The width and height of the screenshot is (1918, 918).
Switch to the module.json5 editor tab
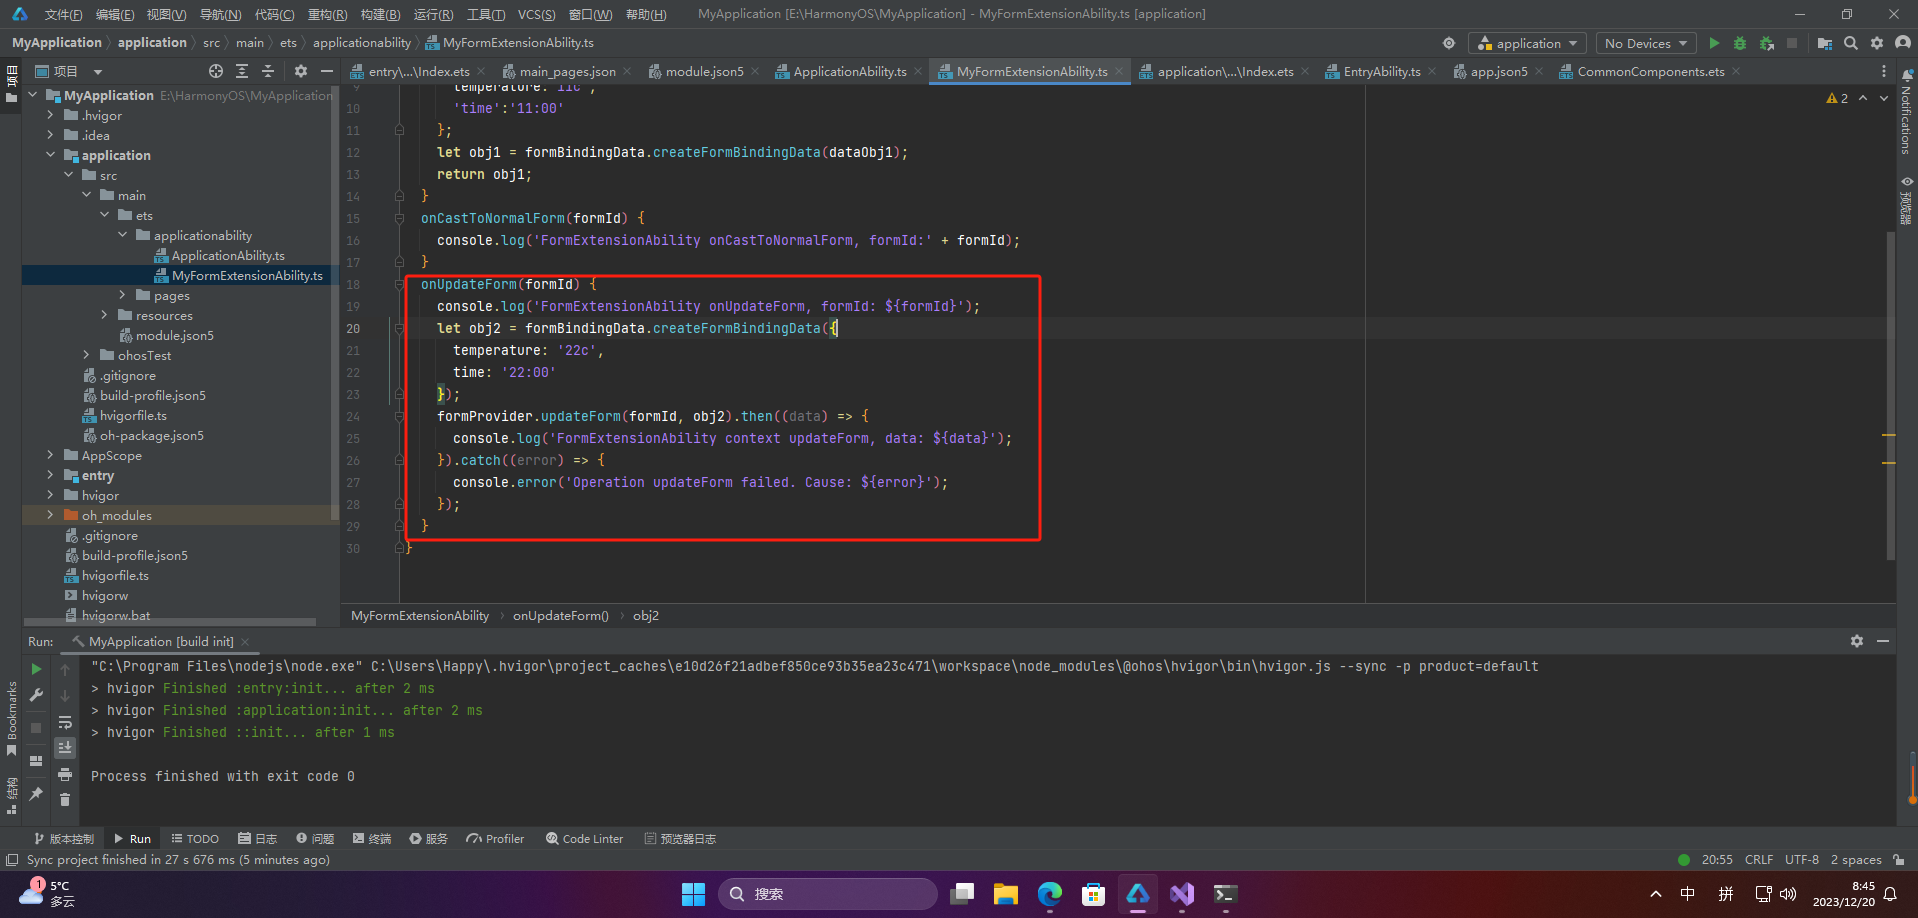tap(704, 71)
